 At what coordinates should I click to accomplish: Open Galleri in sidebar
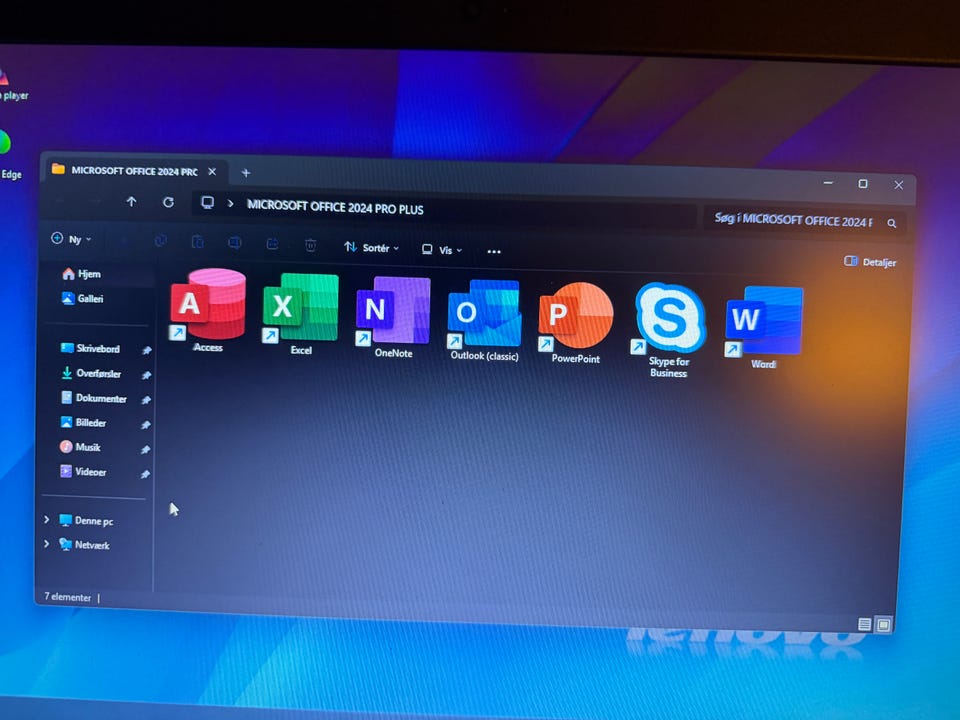pos(83,298)
